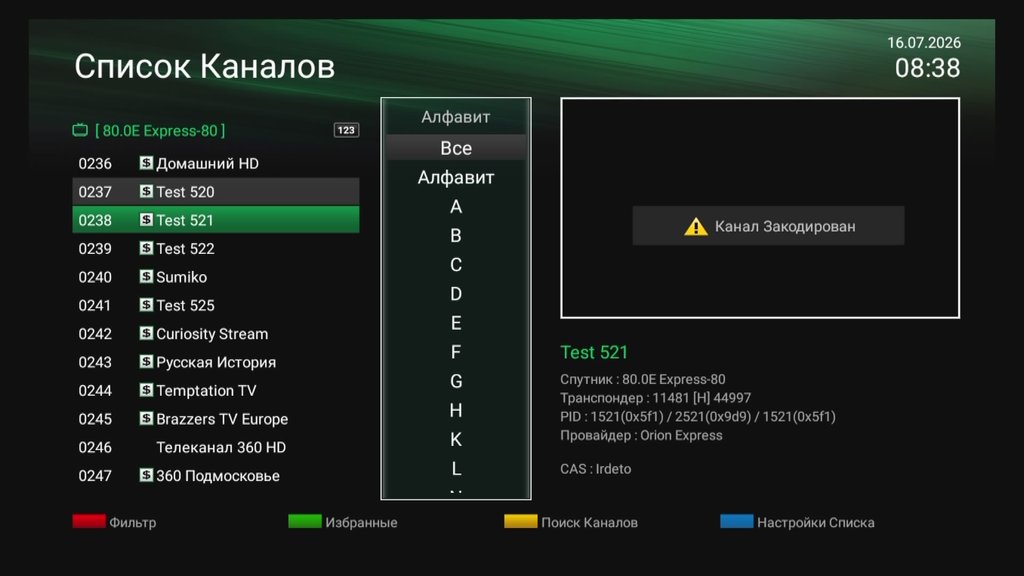1024x576 pixels.
Task: Click the scrambled icon beside Curiosity Stream
Action: coord(146,333)
